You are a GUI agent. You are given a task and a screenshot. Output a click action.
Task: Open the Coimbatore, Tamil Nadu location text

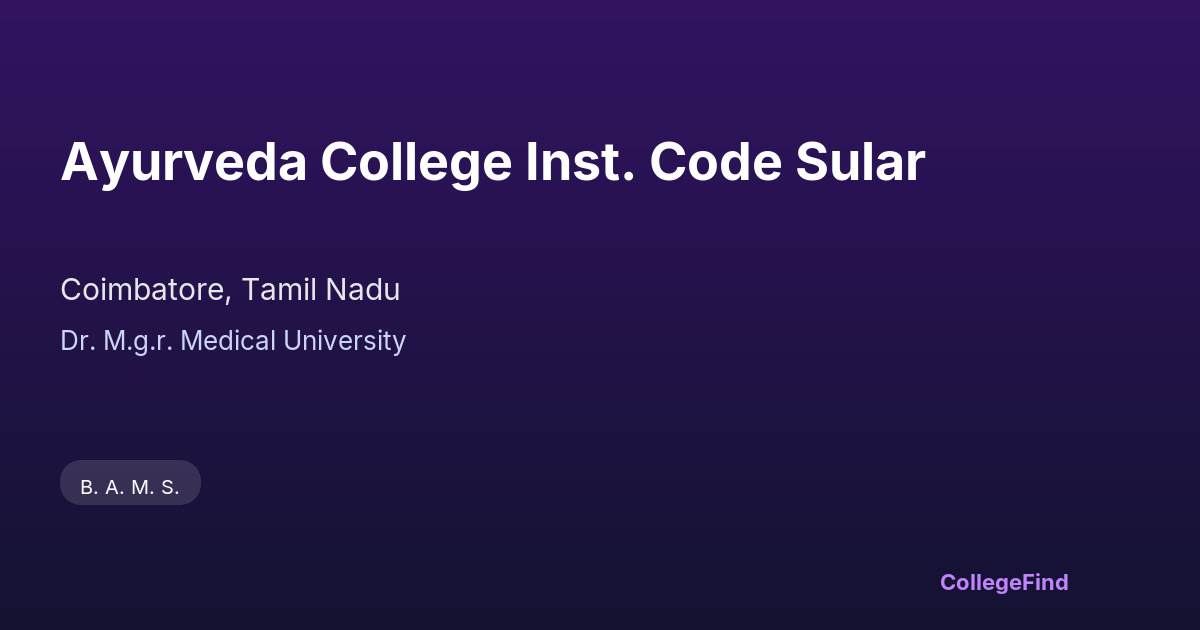pyautogui.click(x=230, y=290)
